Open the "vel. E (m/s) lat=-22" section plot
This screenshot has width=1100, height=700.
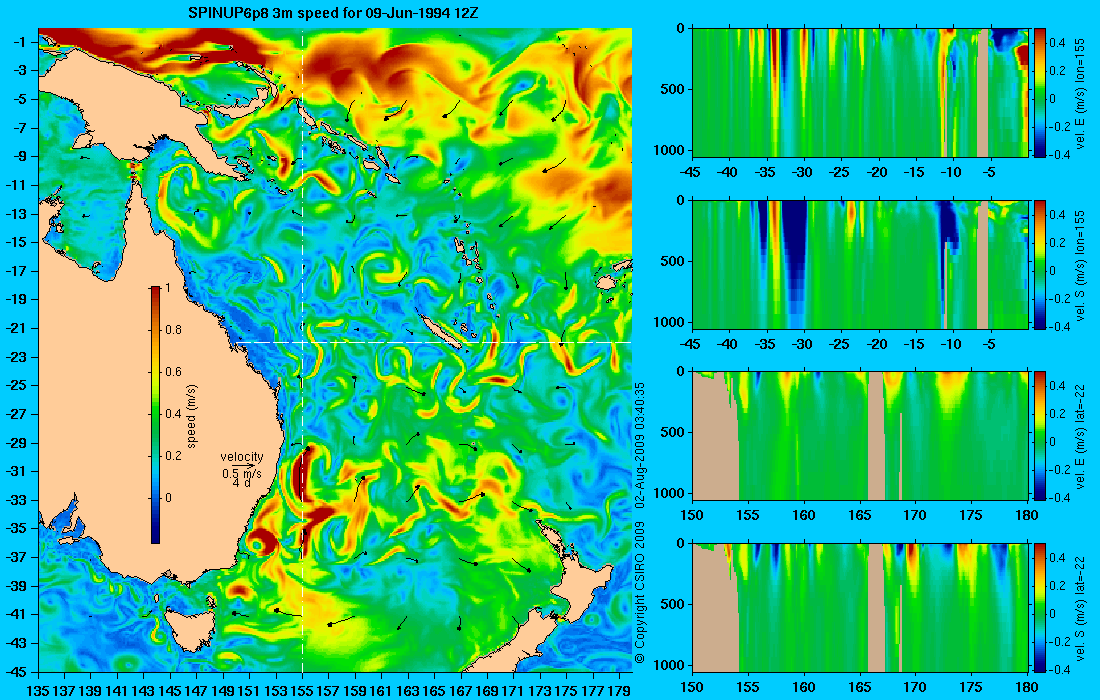860,436
